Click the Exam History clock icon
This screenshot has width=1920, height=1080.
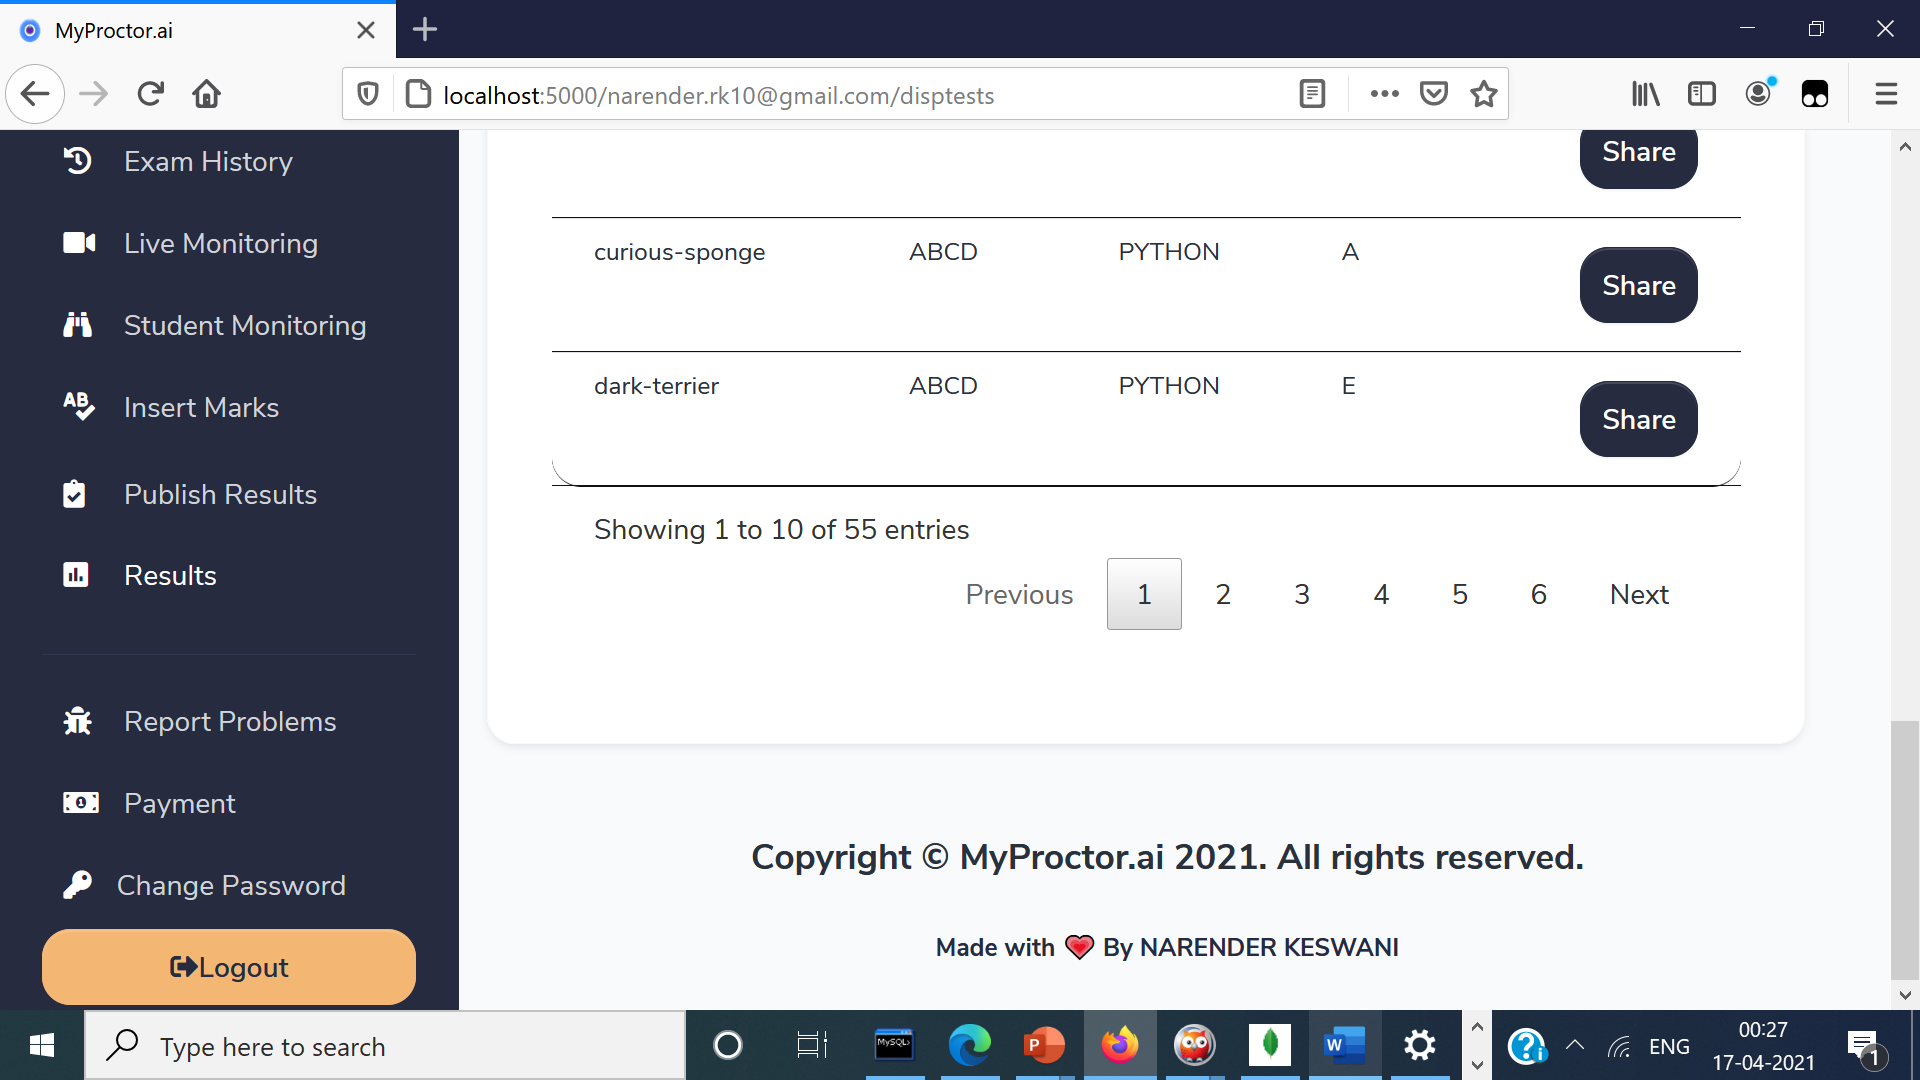click(x=77, y=161)
